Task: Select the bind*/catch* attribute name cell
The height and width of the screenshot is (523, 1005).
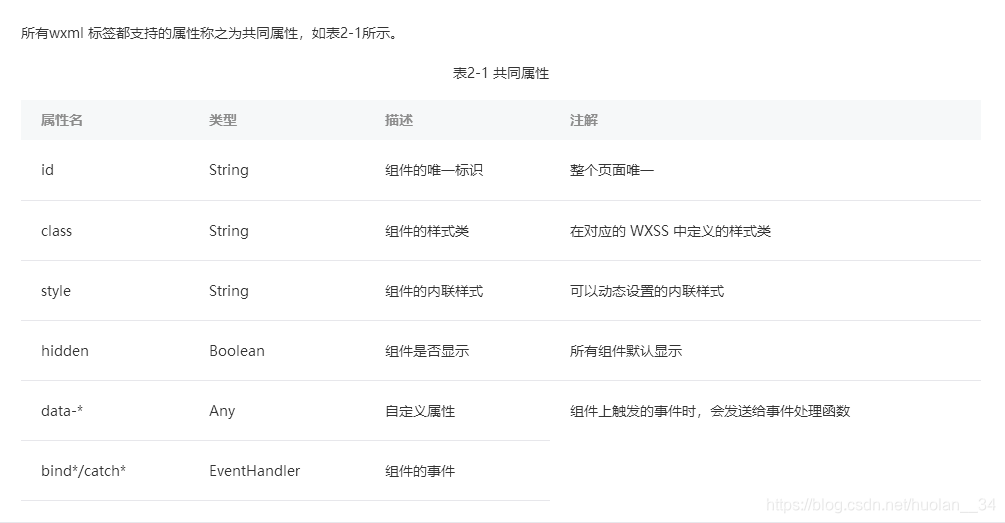Action: (x=83, y=471)
